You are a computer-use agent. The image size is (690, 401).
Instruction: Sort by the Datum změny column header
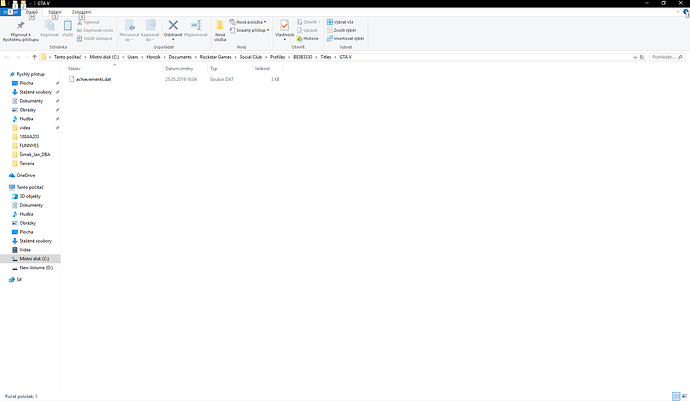178,68
